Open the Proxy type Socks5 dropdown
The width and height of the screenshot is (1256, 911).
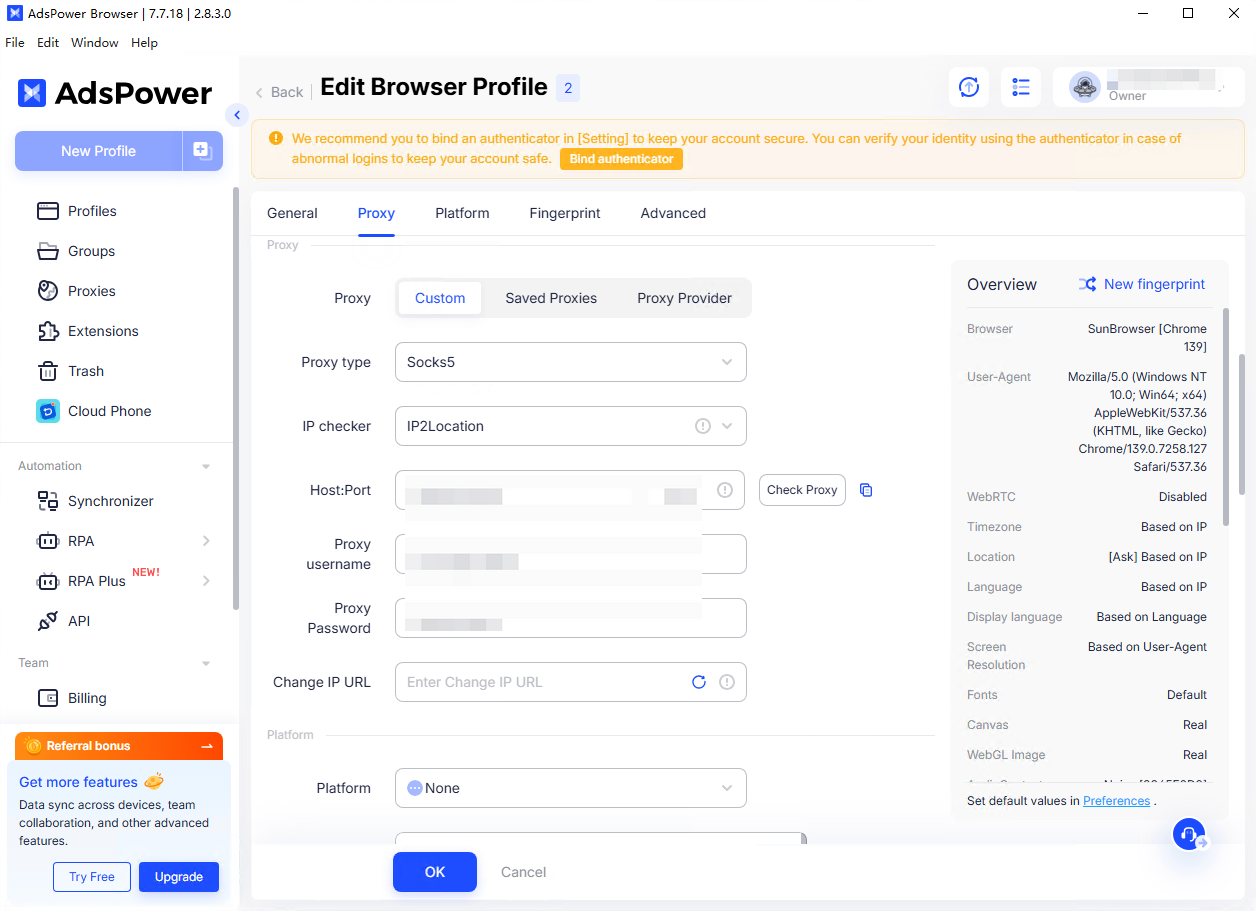coord(570,362)
